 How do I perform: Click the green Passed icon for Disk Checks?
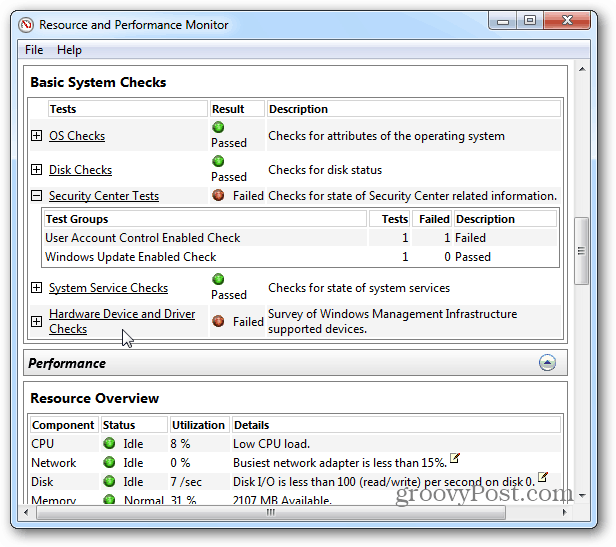click(x=218, y=162)
